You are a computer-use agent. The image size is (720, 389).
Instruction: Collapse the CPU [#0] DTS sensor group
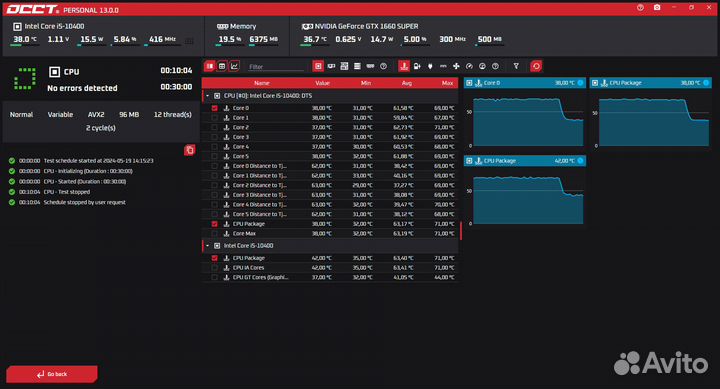click(x=208, y=96)
